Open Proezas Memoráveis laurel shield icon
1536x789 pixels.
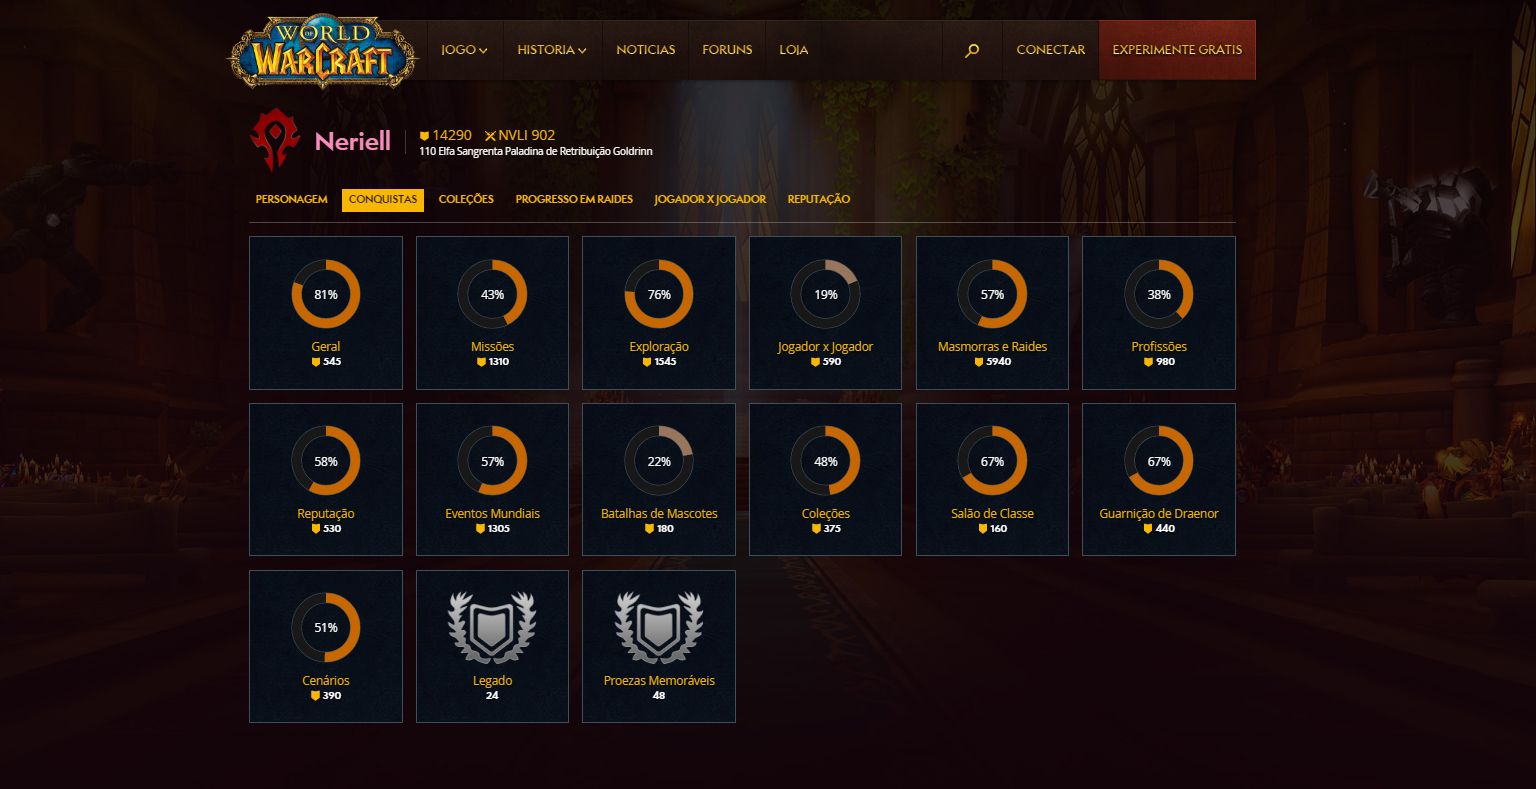pos(659,627)
